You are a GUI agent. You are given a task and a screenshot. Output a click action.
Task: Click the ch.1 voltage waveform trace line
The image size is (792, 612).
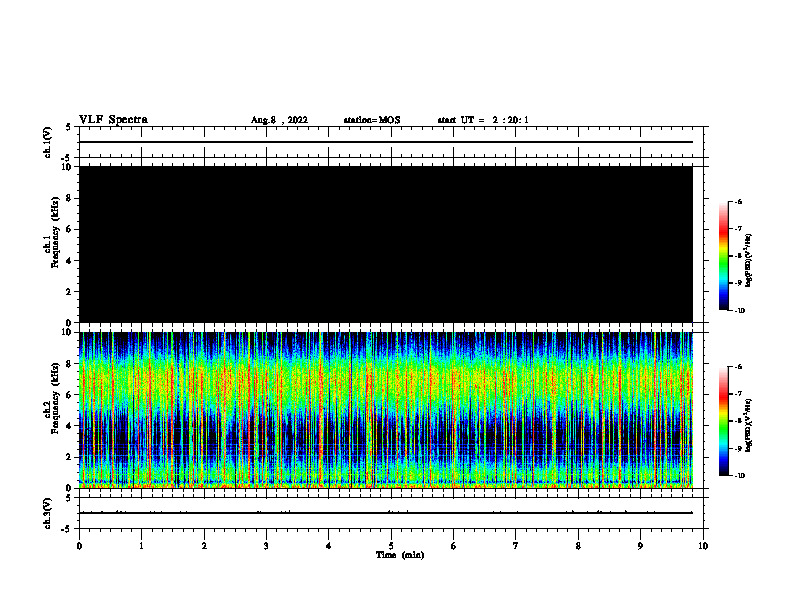pos(386,142)
